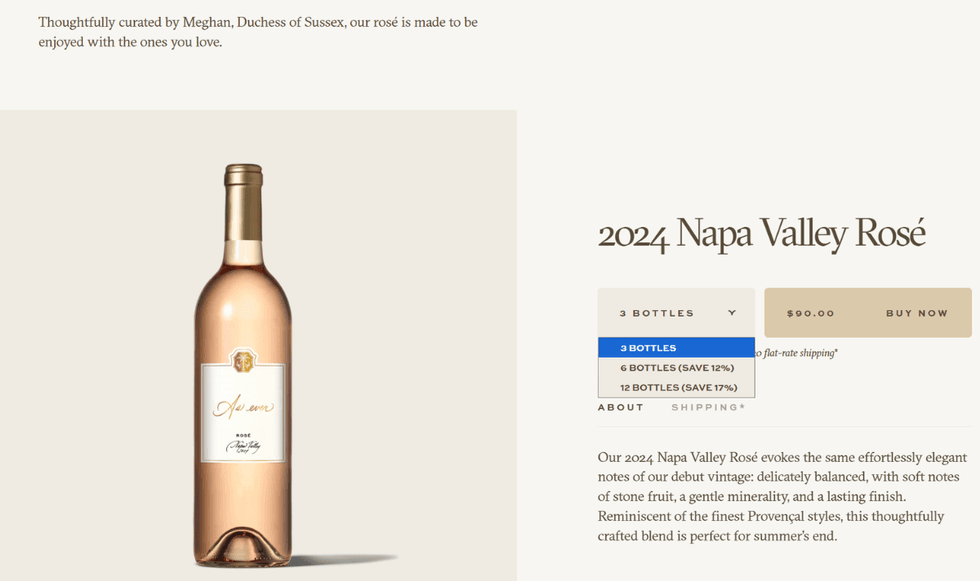
Task: Select the Meghan, Duchess of Sussex tagline text
Action: click(256, 31)
